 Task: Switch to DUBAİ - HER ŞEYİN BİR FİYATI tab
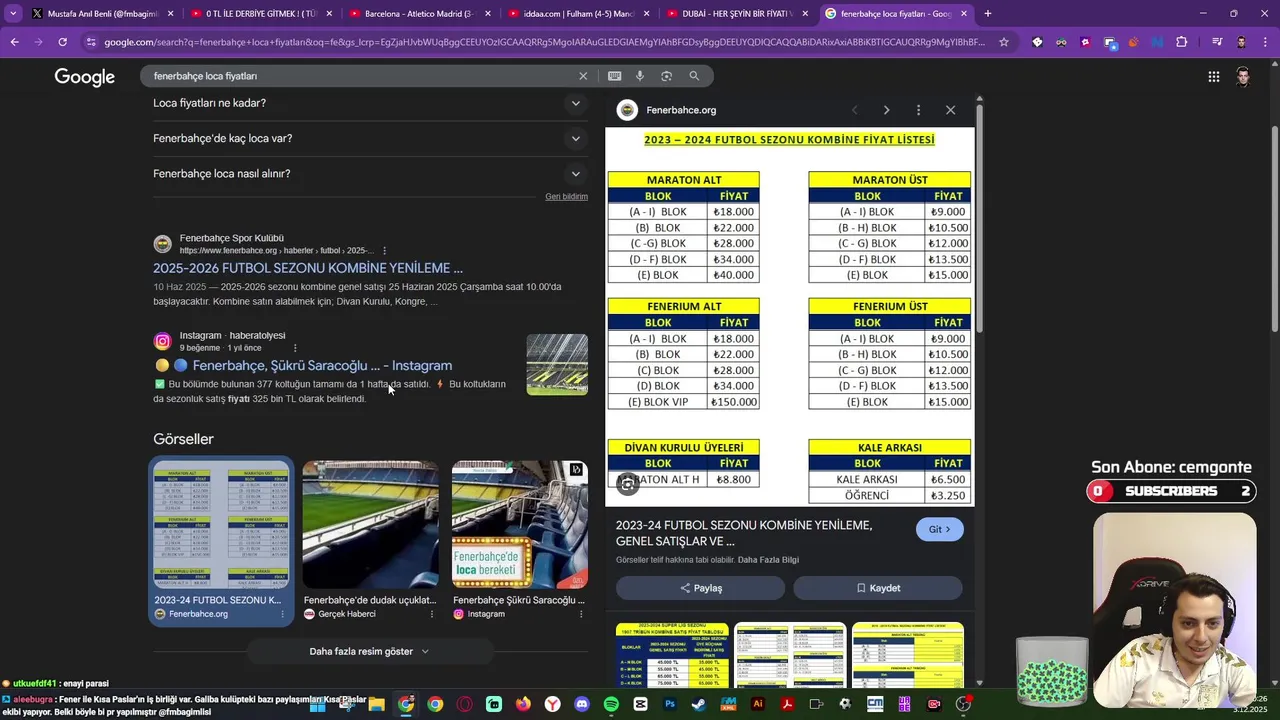pos(737,14)
